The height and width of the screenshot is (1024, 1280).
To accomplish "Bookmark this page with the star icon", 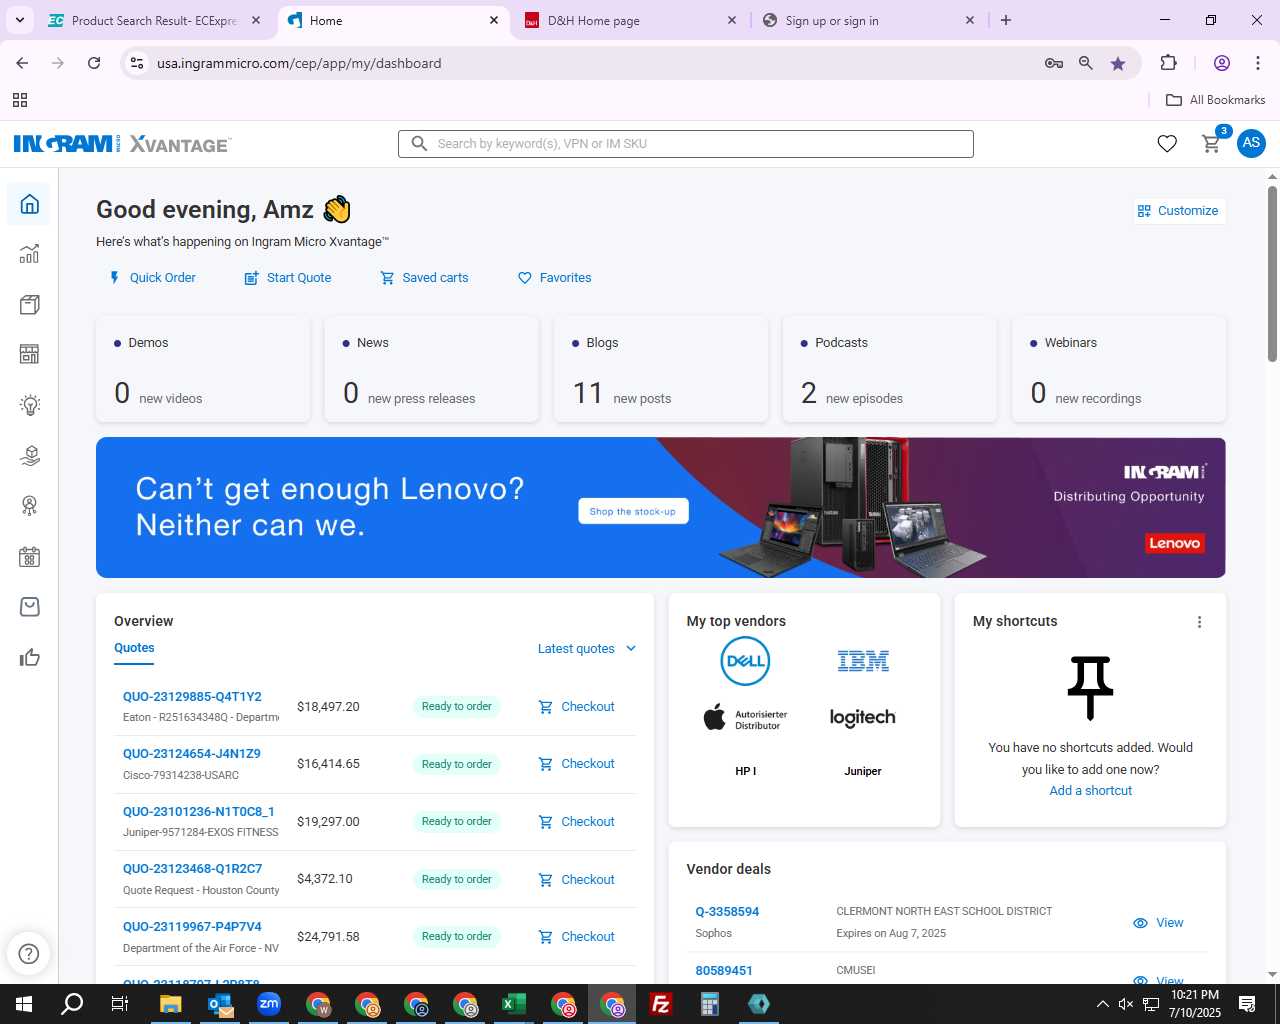I will click(x=1118, y=63).
